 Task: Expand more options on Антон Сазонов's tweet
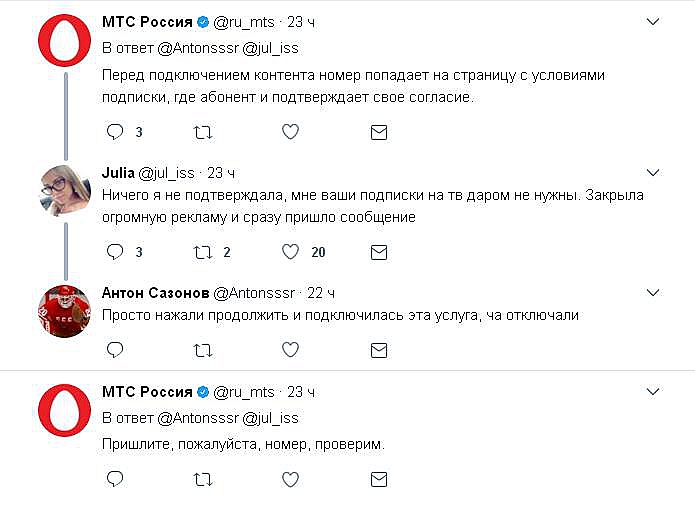653,292
